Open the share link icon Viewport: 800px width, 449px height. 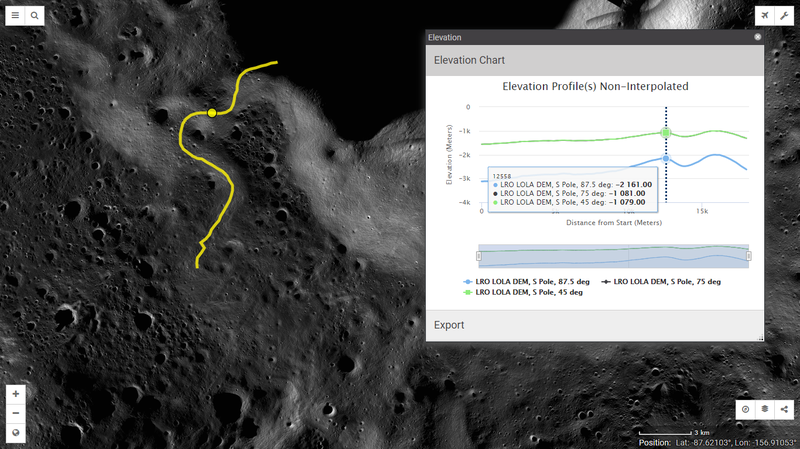coord(784,409)
